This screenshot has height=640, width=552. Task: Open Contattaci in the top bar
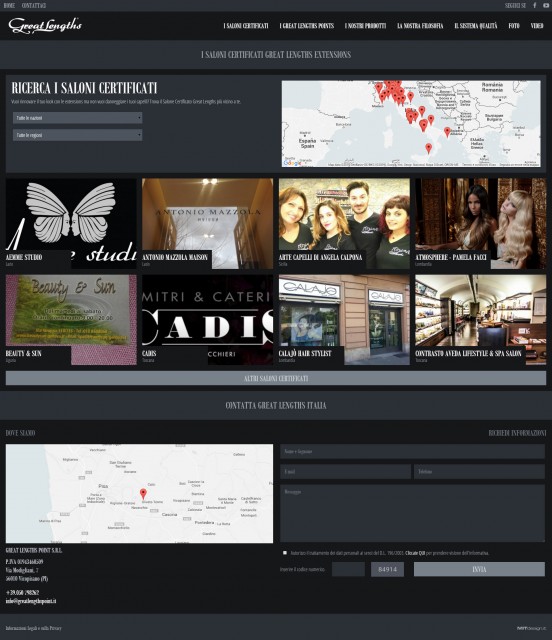point(33,5)
